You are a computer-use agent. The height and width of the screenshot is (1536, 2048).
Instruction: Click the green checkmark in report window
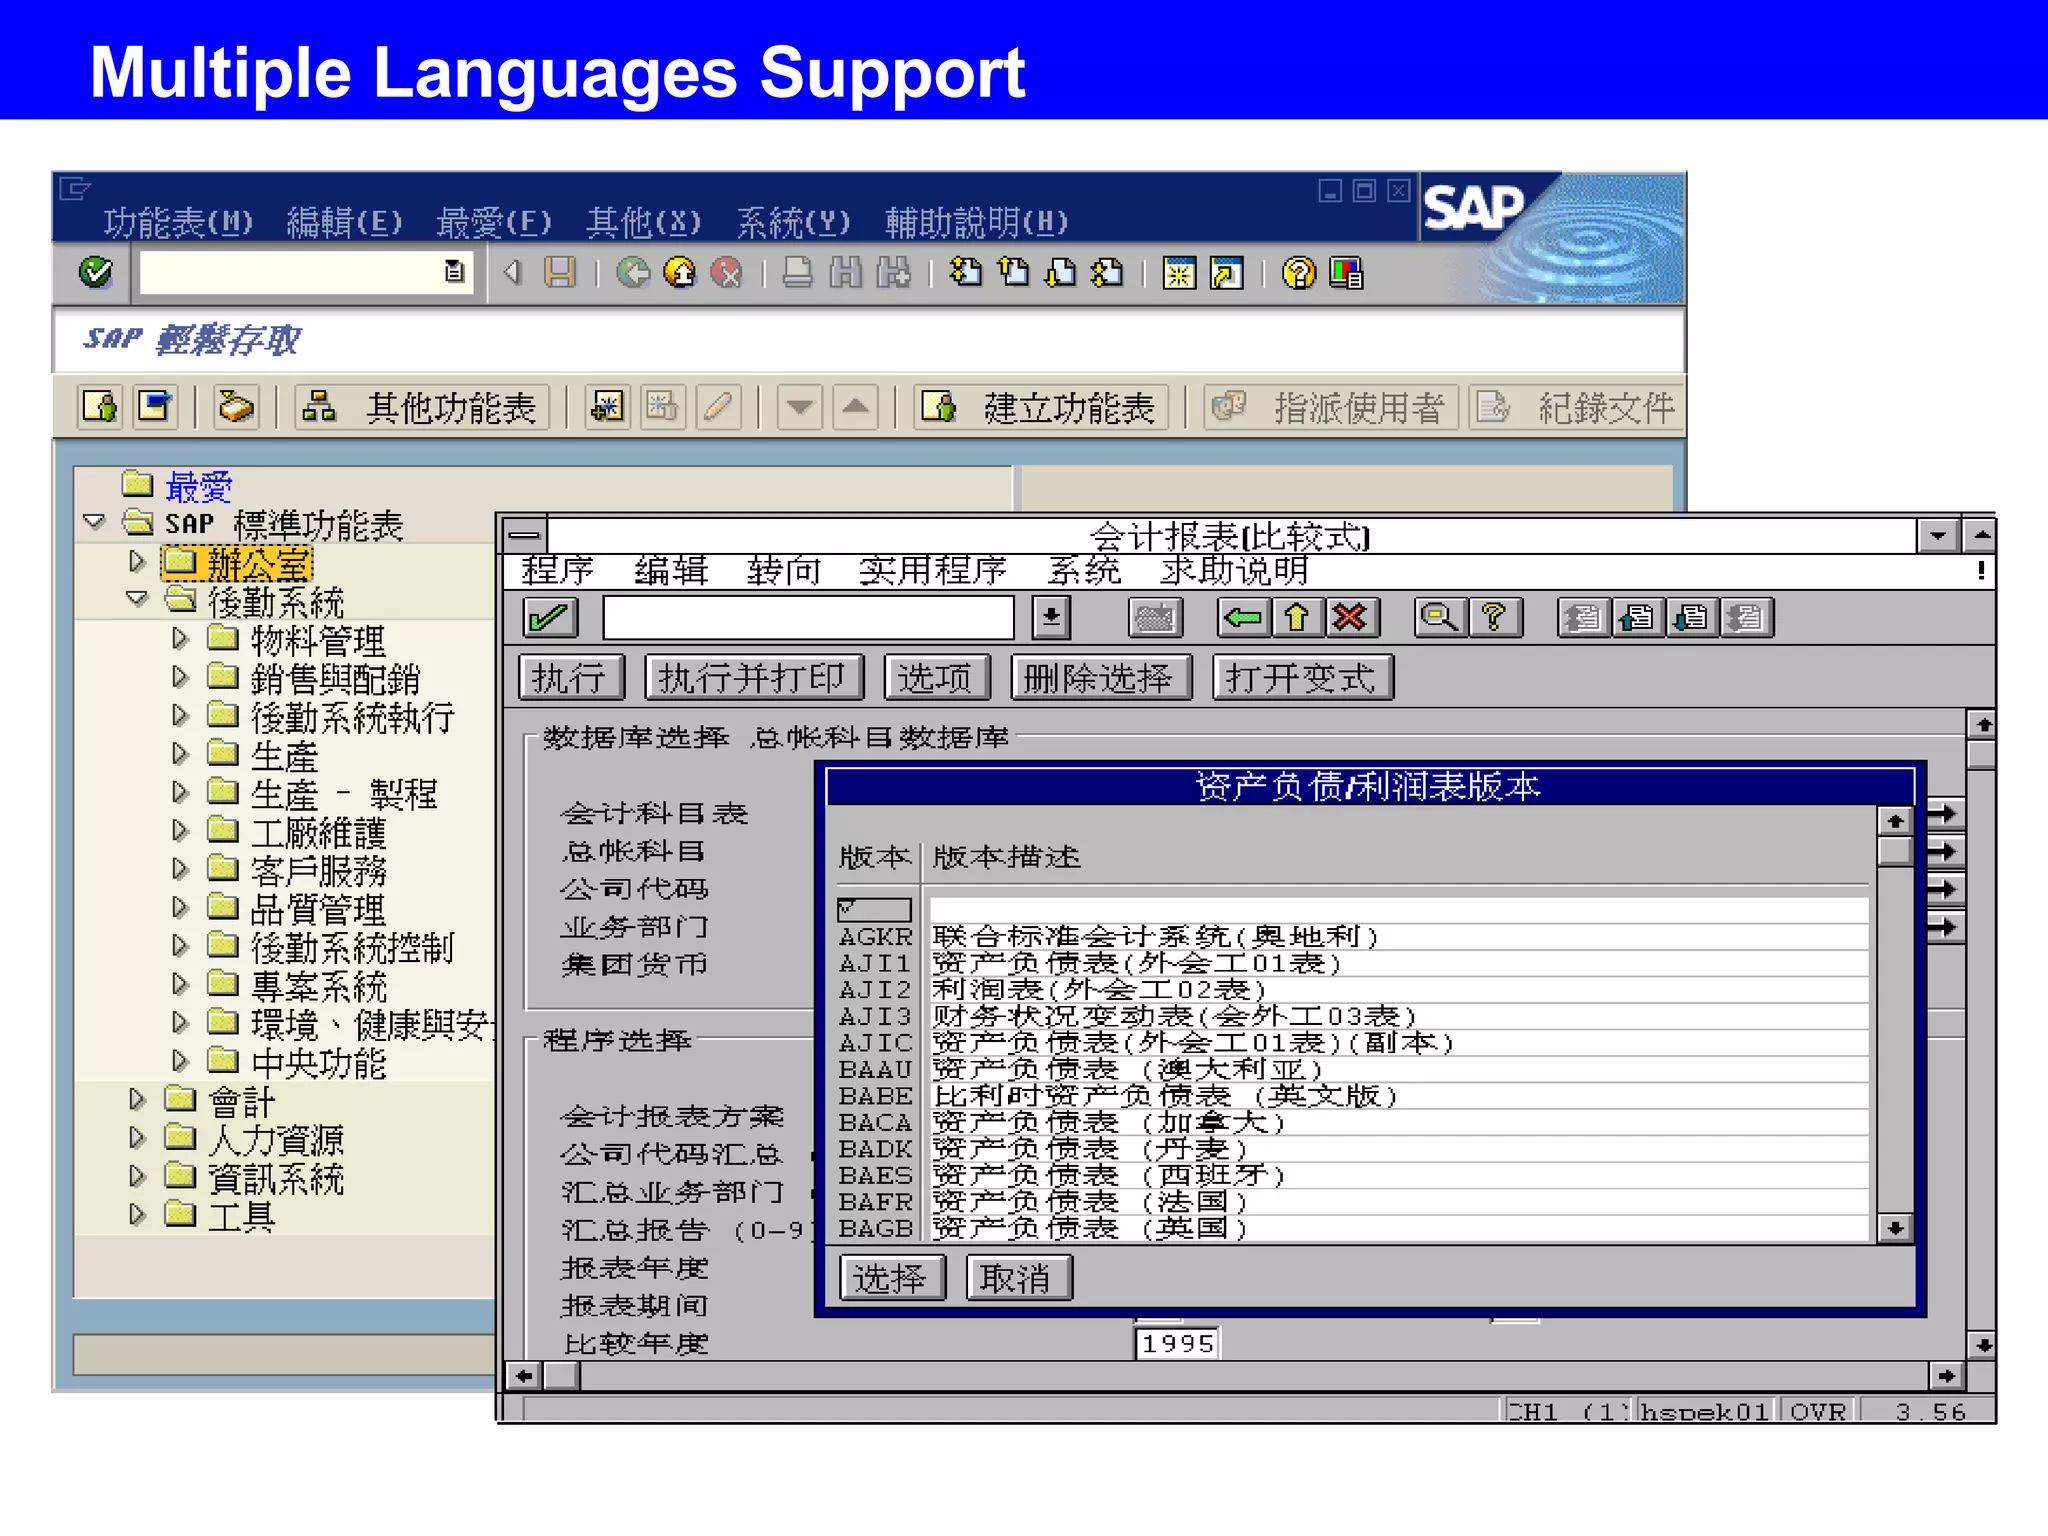tap(550, 617)
